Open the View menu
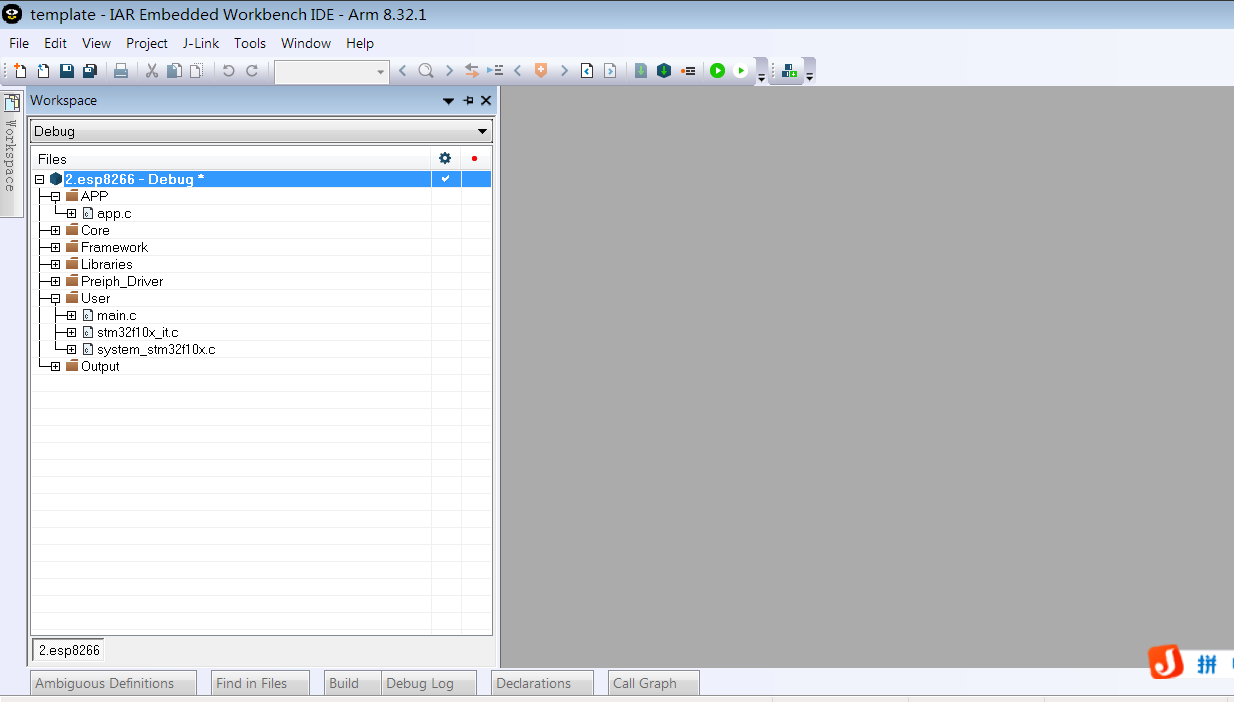Image resolution: width=1234 pixels, height=702 pixels. pyautogui.click(x=96, y=43)
